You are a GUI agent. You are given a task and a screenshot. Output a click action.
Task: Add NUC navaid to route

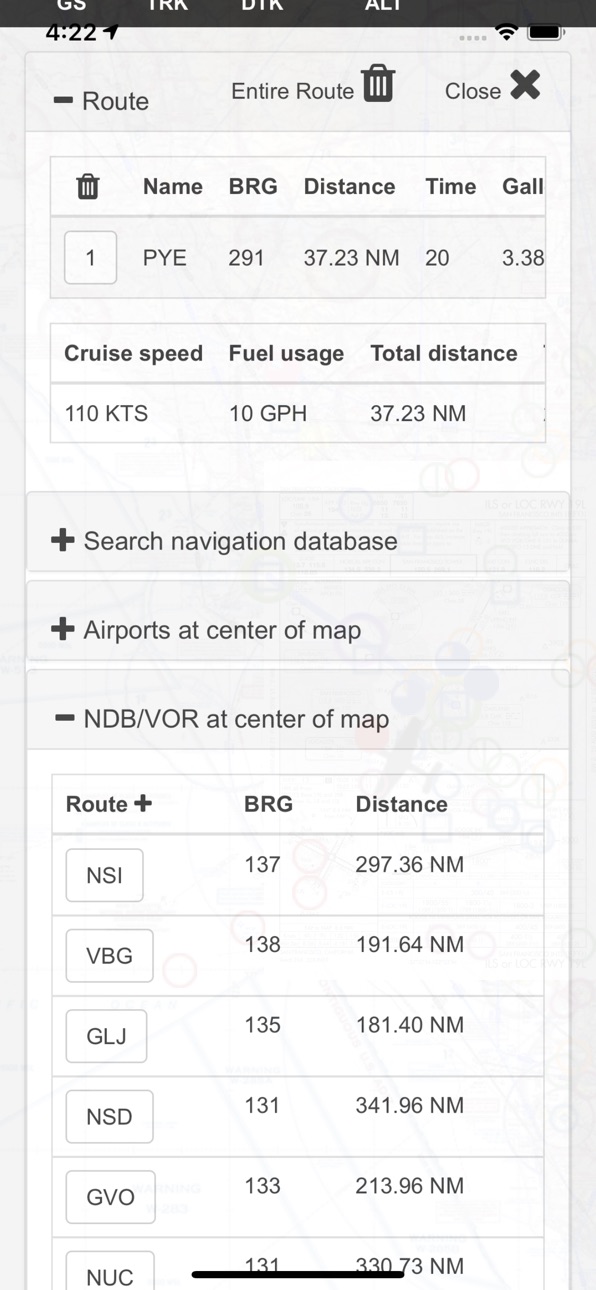click(110, 1271)
